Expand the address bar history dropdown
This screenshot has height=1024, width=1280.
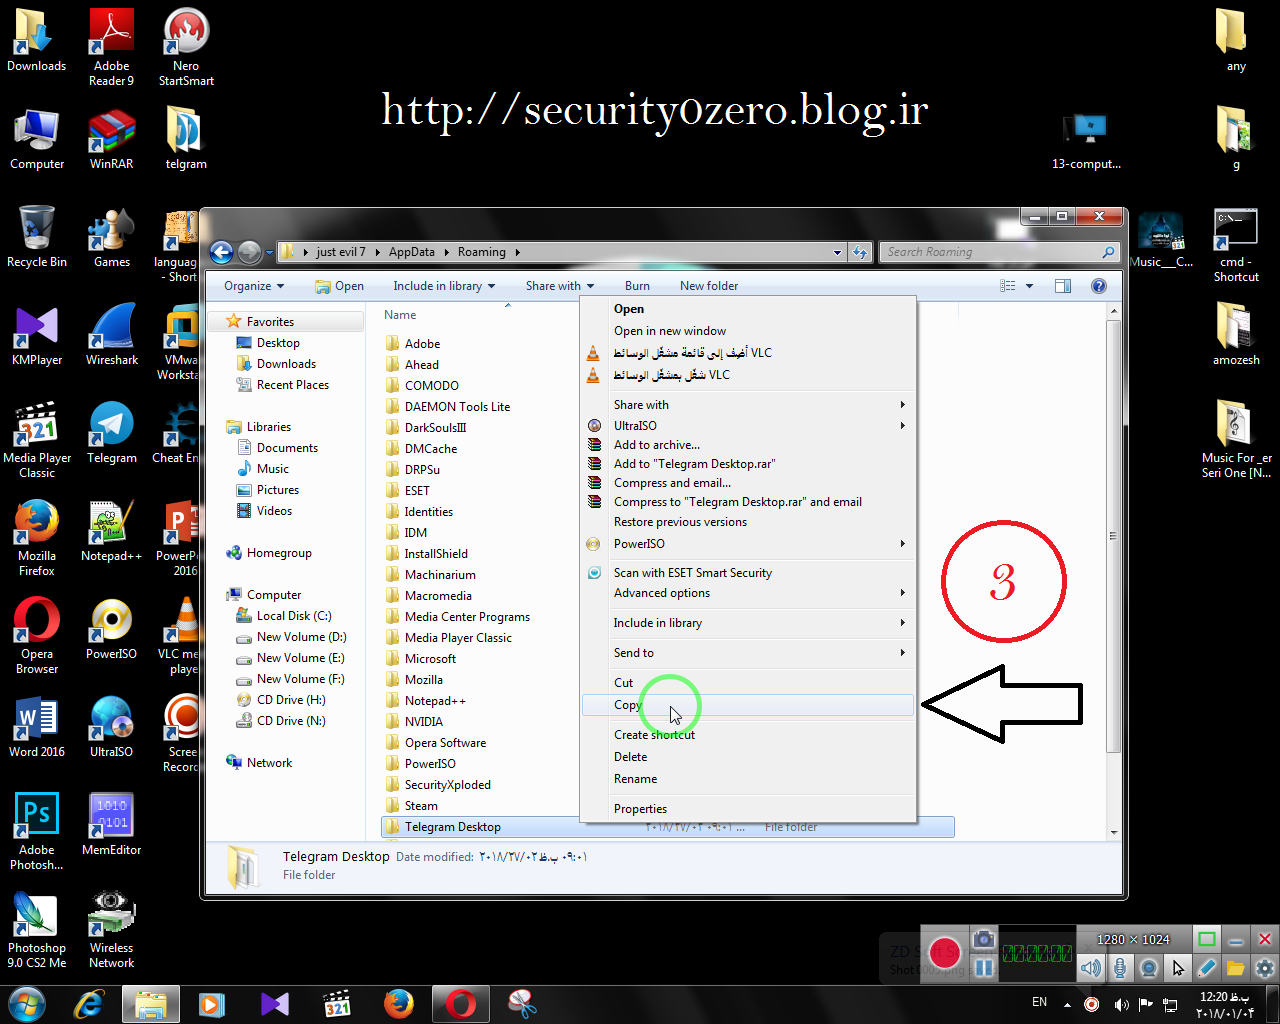[837, 252]
